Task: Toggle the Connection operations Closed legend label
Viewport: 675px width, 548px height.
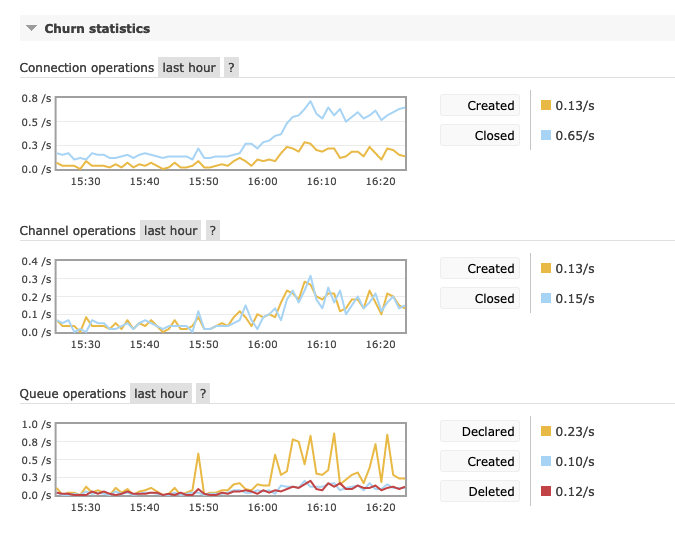Action: pyautogui.click(x=480, y=136)
